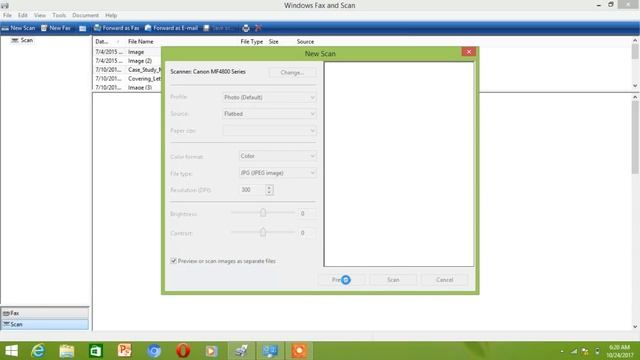Close the New Scan dialog with red X
640x360 pixels.
coord(469,52)
